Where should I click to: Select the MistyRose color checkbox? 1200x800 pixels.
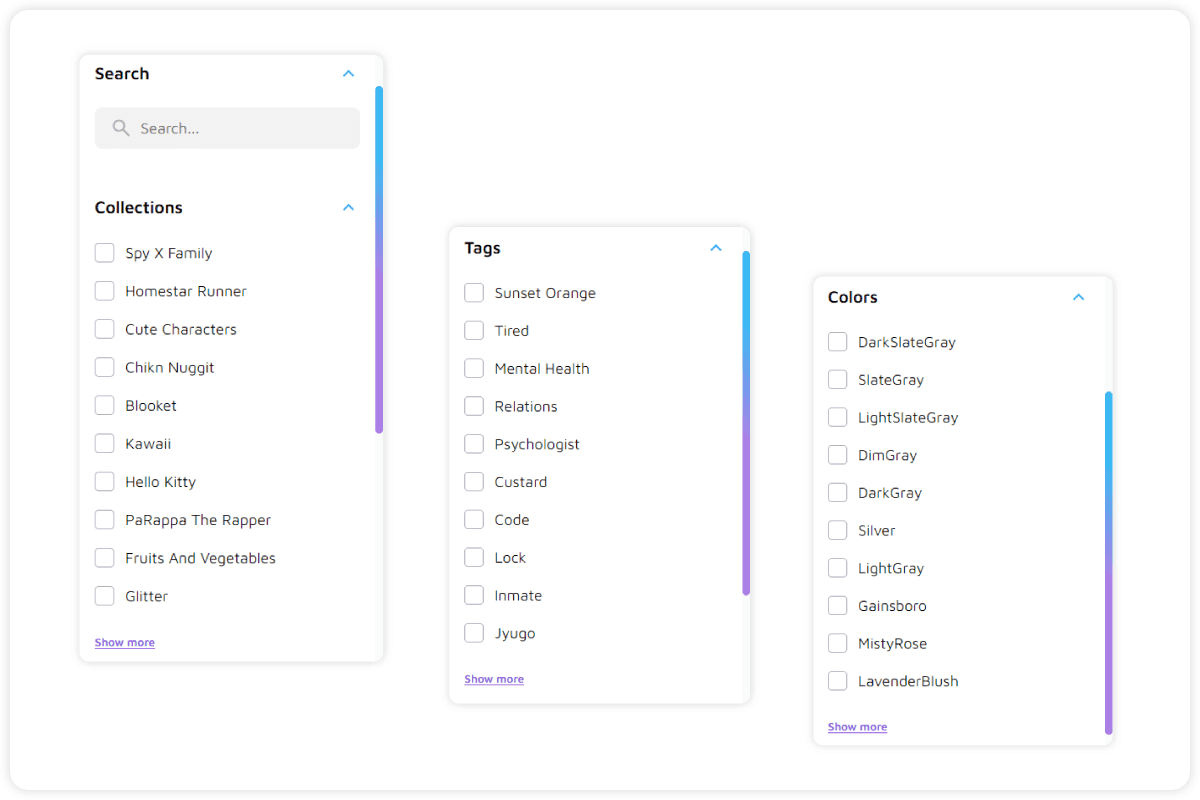click(x=838, y=643)
